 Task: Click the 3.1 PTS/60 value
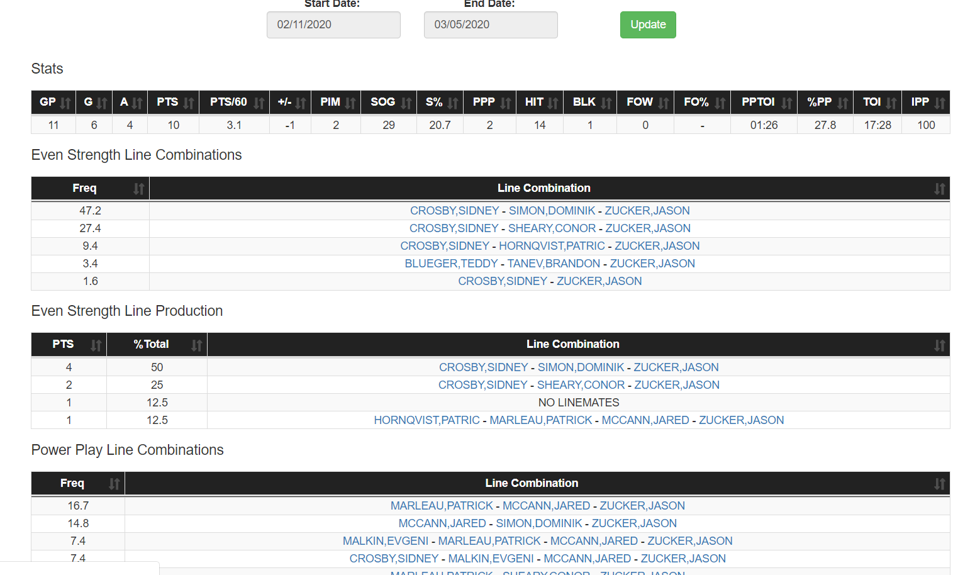(234, 126)
